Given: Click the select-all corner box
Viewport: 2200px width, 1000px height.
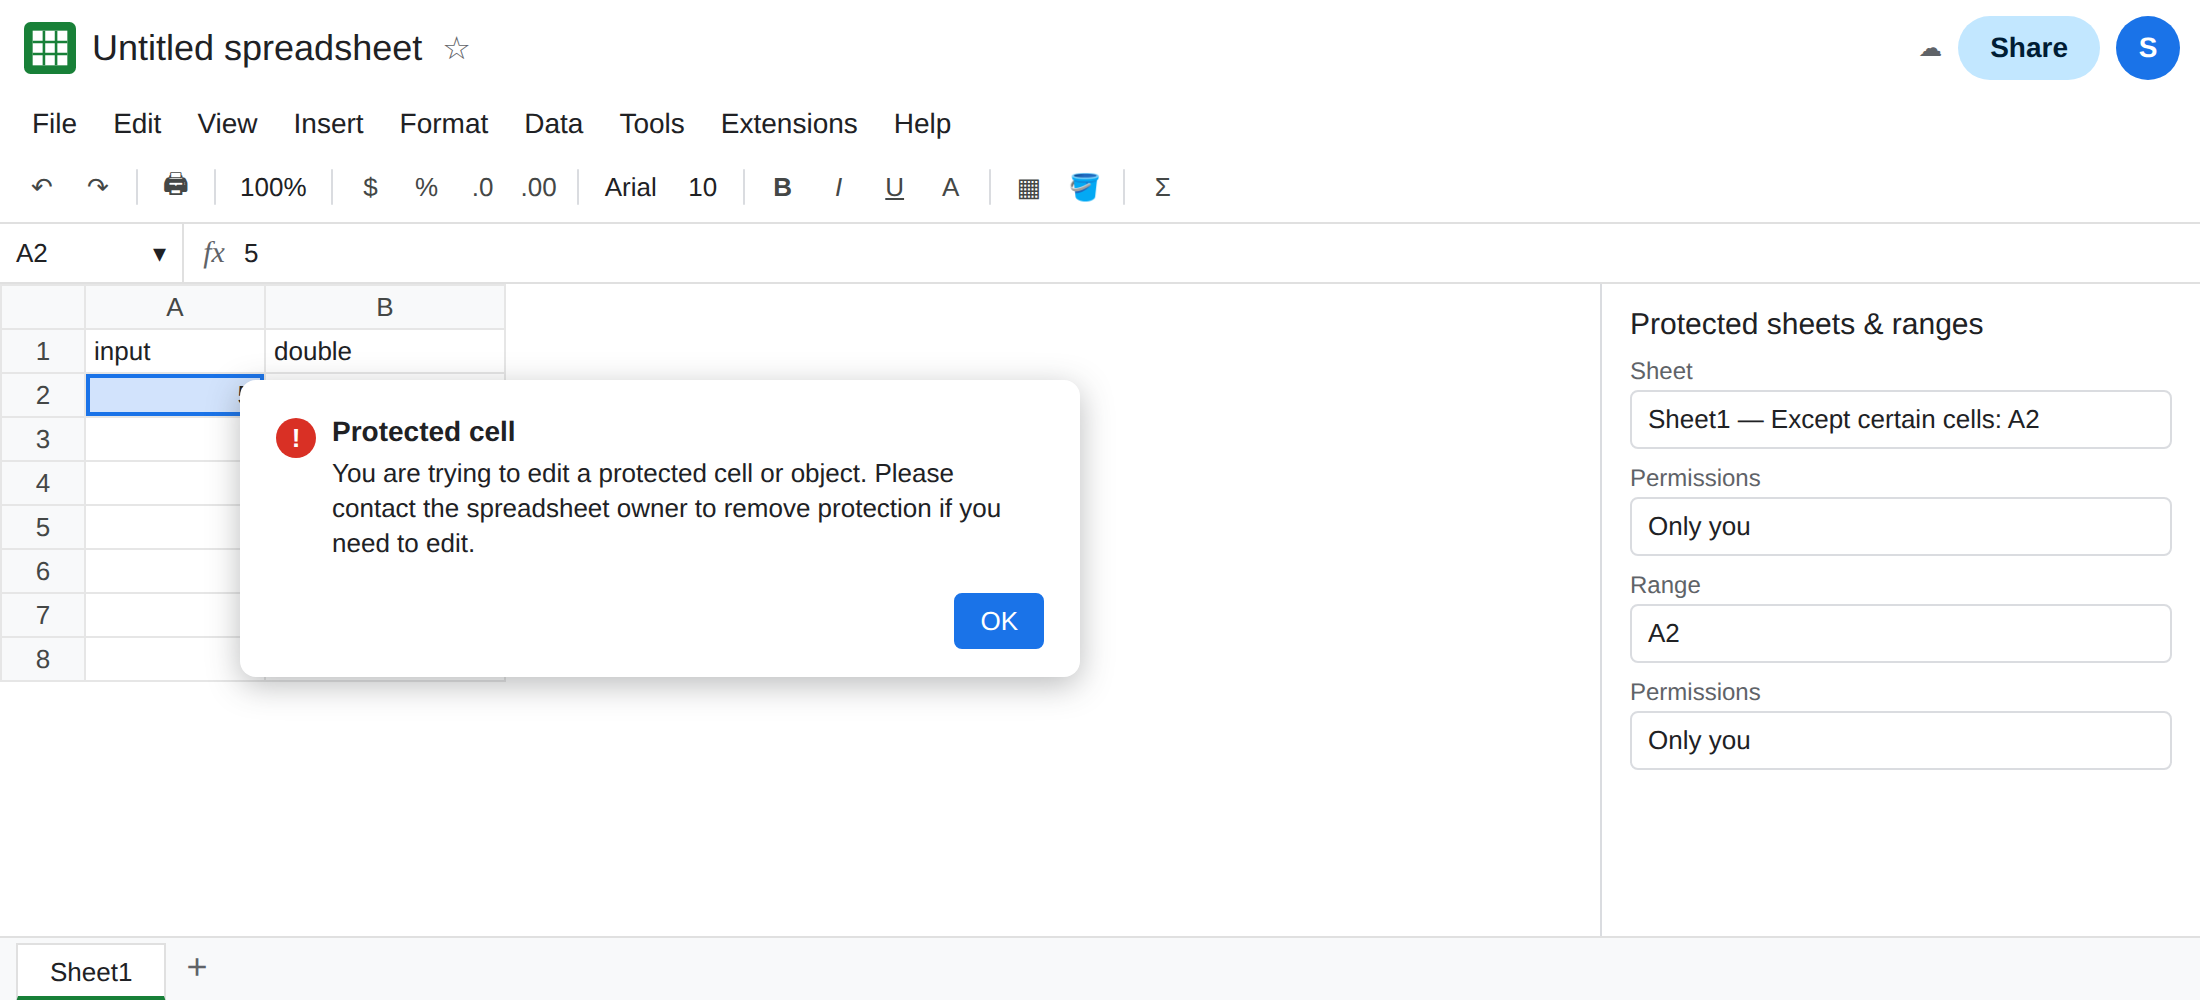Looking at the screenshot, I should 43,307.
